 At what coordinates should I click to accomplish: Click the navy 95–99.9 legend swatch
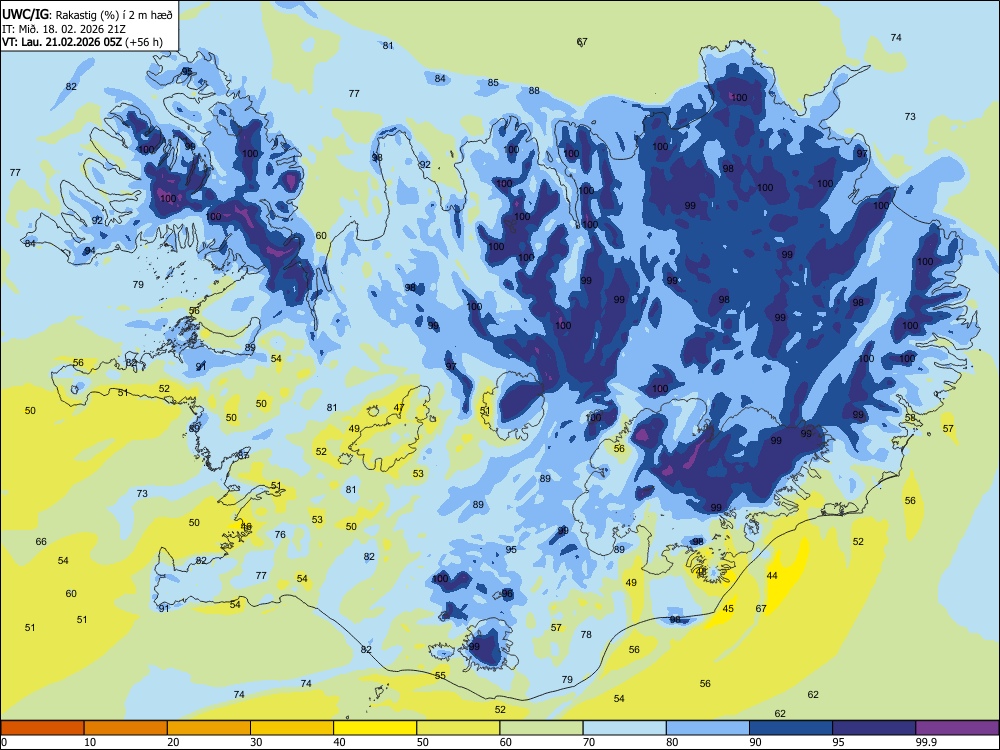click(874, 728)
